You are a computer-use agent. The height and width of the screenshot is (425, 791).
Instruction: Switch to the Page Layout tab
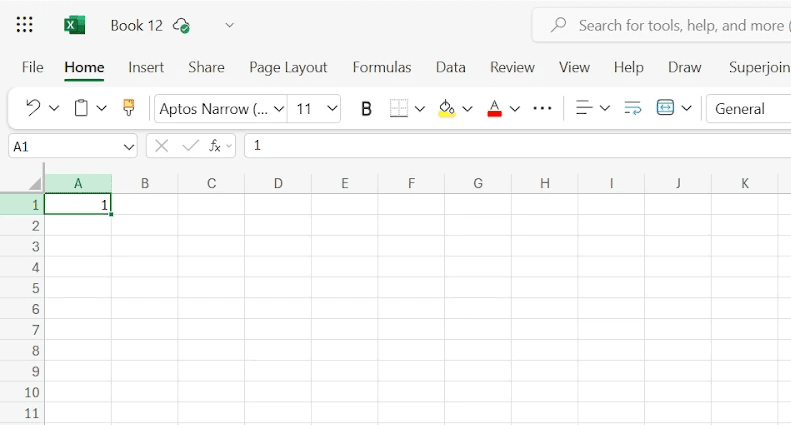(x=288, y=67)
